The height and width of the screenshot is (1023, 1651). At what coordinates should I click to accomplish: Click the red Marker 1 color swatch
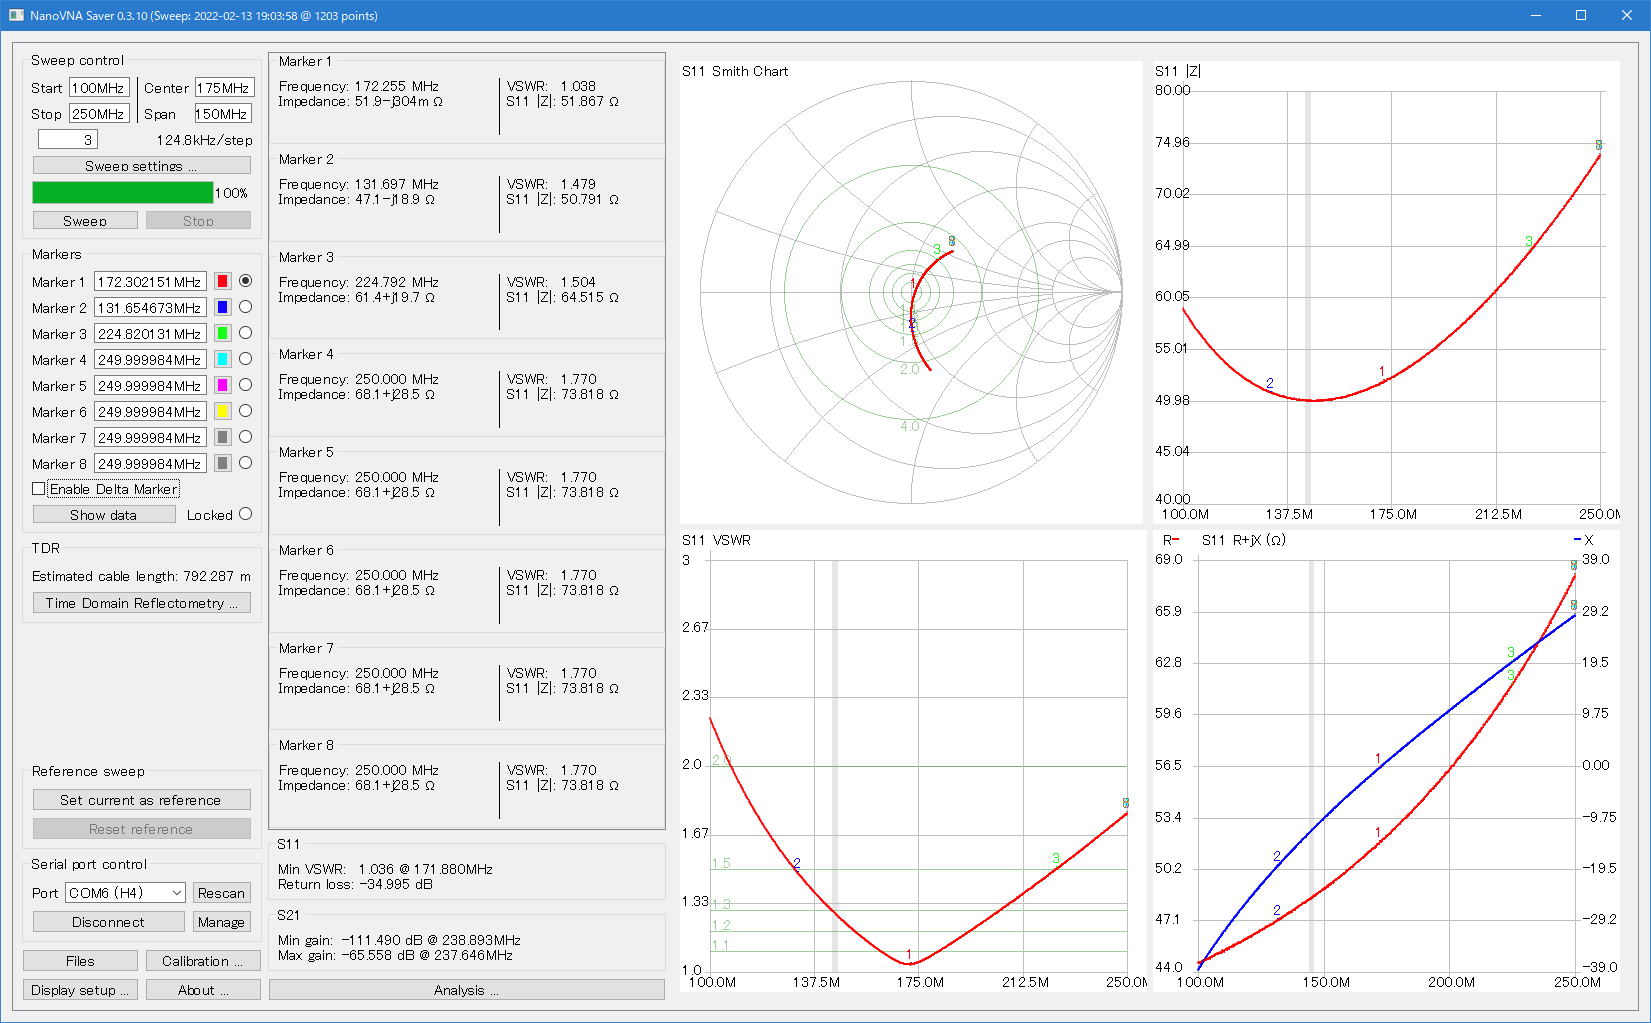tap(222, 282)
